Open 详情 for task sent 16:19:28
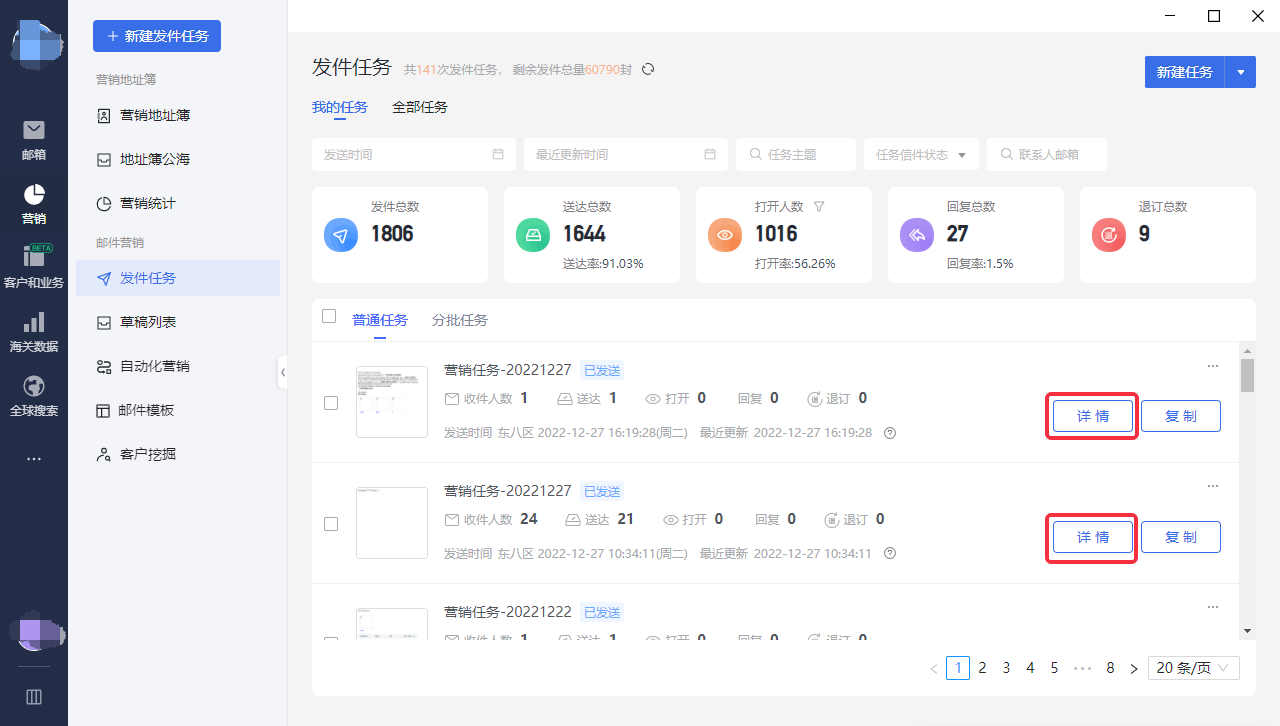 pos(1093,416)
